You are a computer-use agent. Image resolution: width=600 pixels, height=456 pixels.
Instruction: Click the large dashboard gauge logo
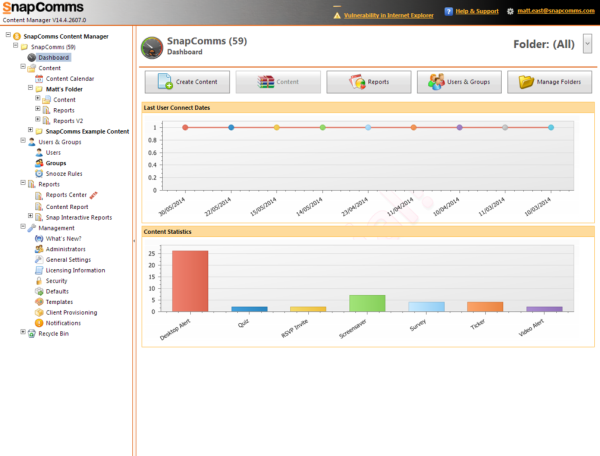(x=152, y=47)
